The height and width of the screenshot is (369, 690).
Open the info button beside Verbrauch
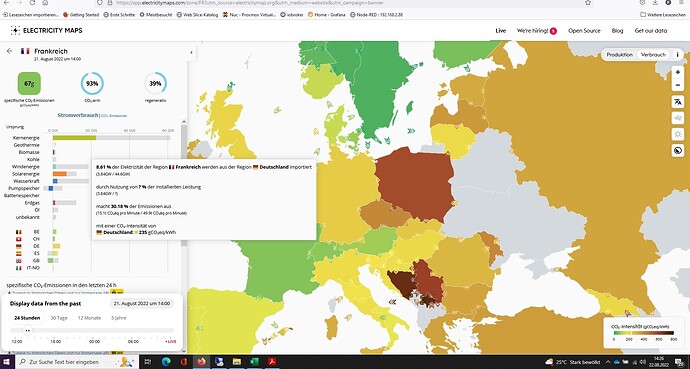(x=677, y=55)
